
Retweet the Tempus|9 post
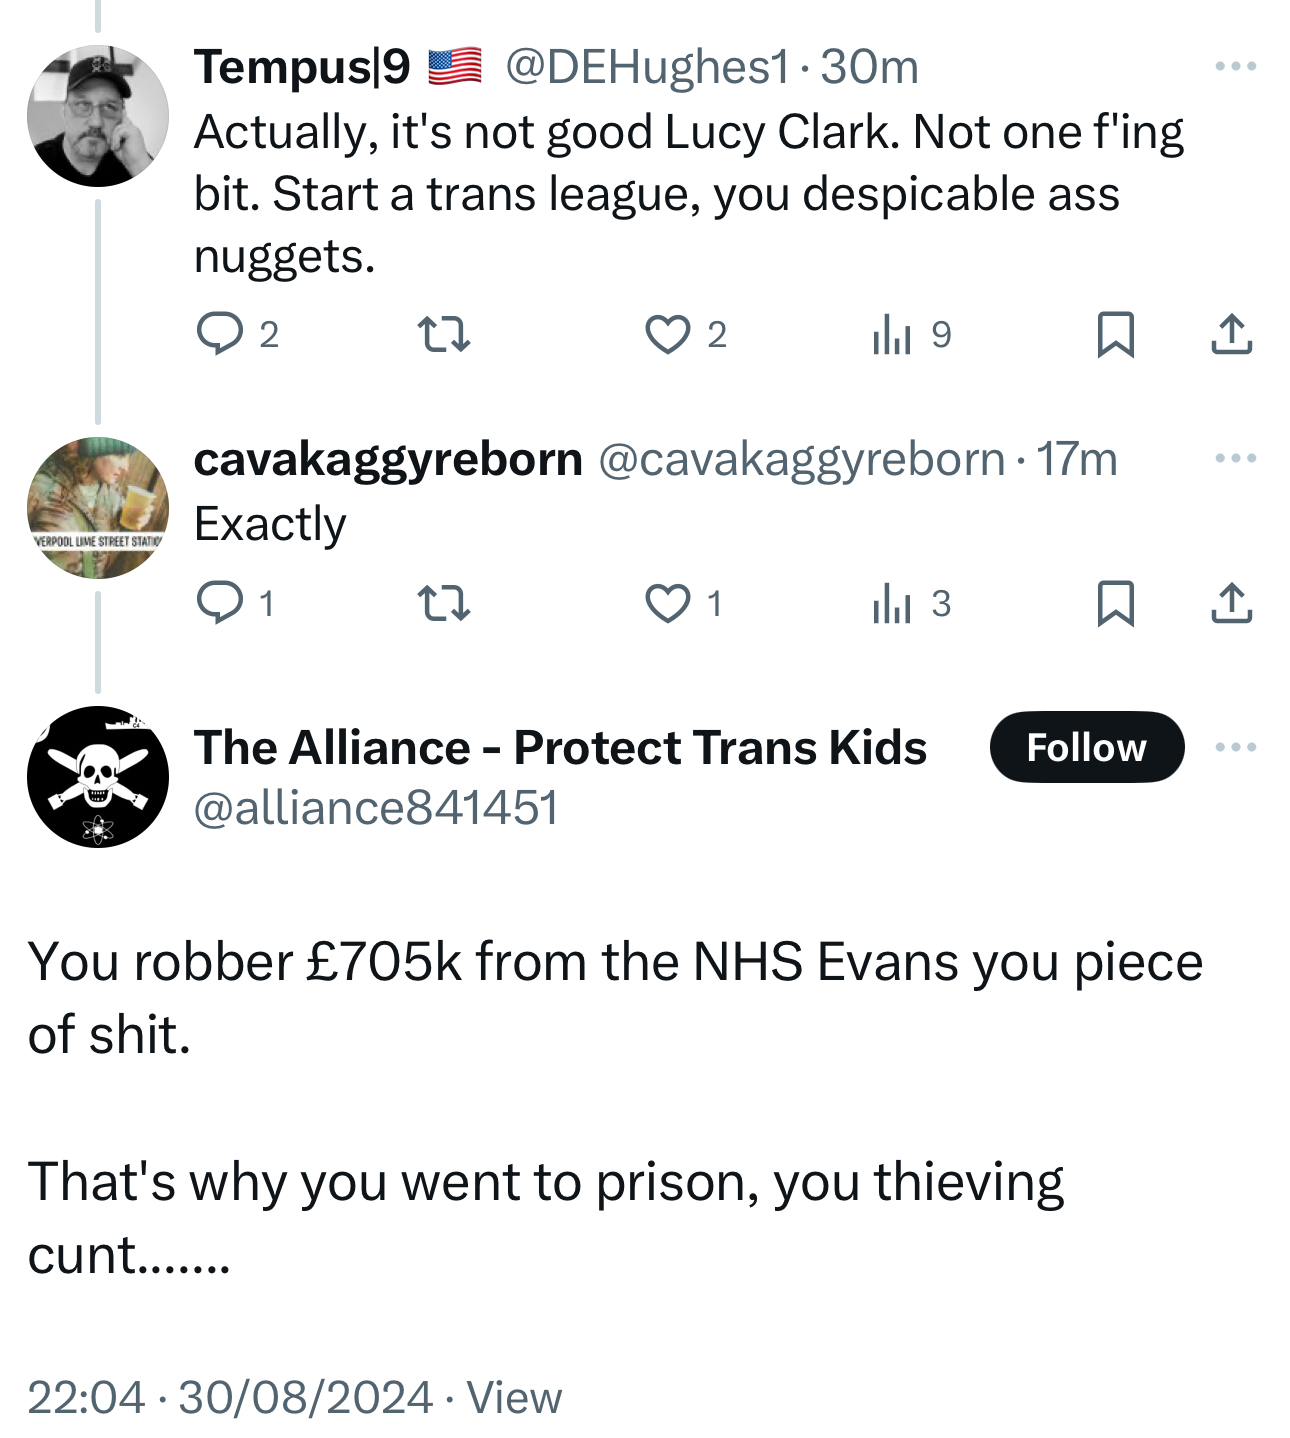pyautogui.click(x=443, y=334)
